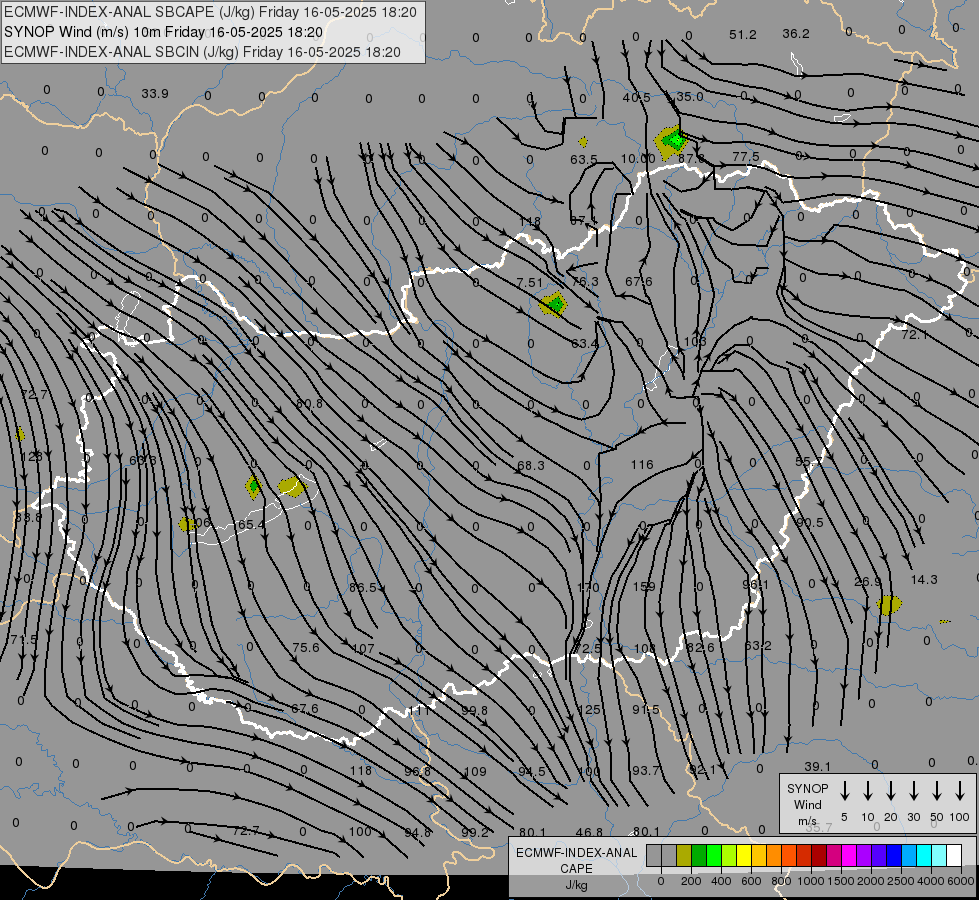Screen dimensions: 979x900
Task: Pick the pure yellow 500–600 J/kg CAPE swatch
Action: pyautogui.click(x=744, y=856)
